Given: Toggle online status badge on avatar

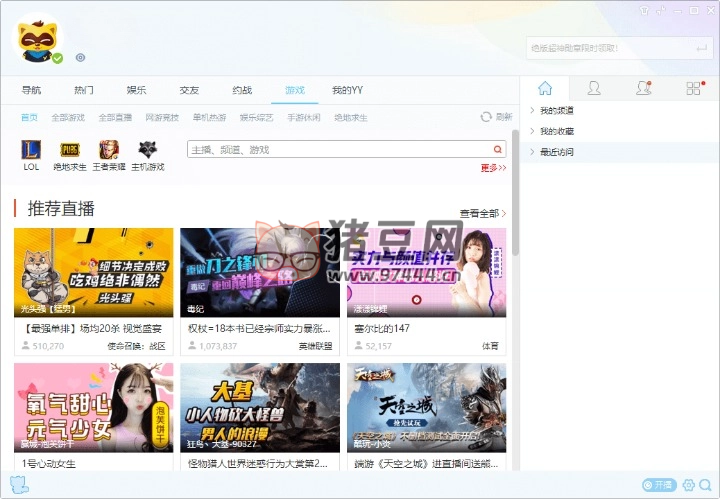Looking at the screenshot, I should click(58, 58).
